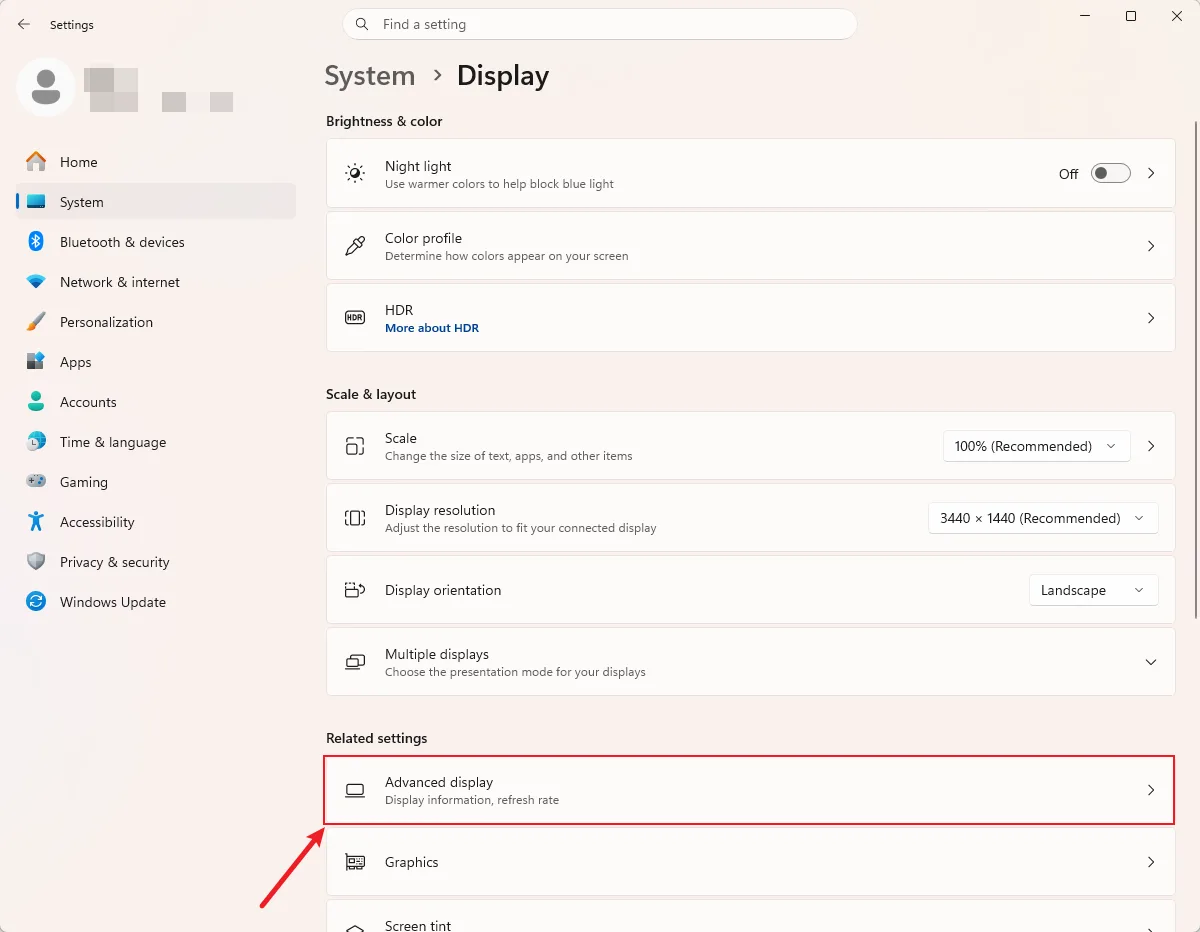Click 'Determine how colors appear on your screen'

(507, 256)
